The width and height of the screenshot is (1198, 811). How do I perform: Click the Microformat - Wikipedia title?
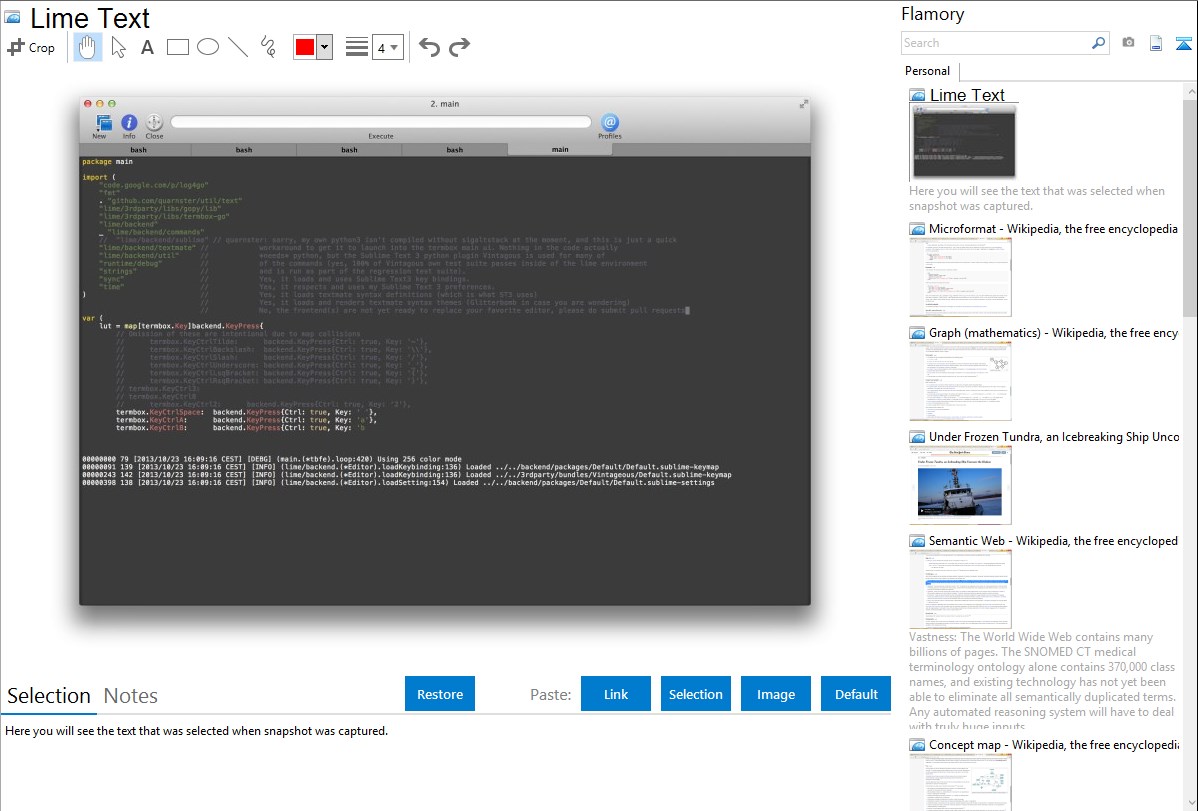point(1053,229)
